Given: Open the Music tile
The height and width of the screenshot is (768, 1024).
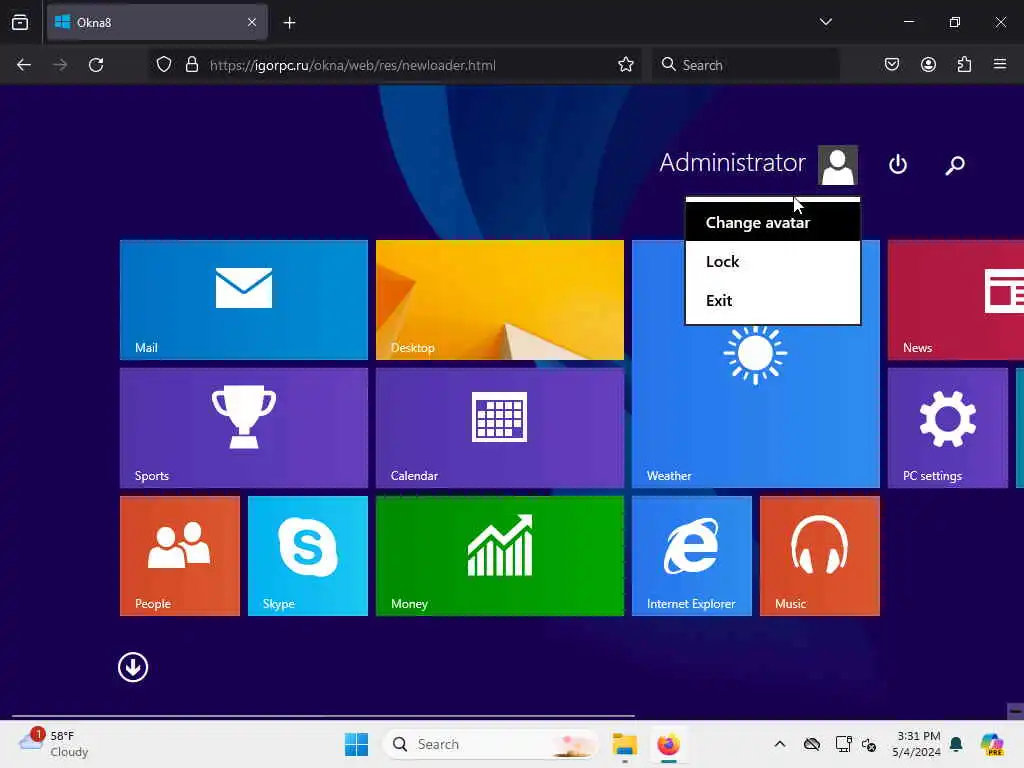Looking at the screenshot, I should coord(820,556).
